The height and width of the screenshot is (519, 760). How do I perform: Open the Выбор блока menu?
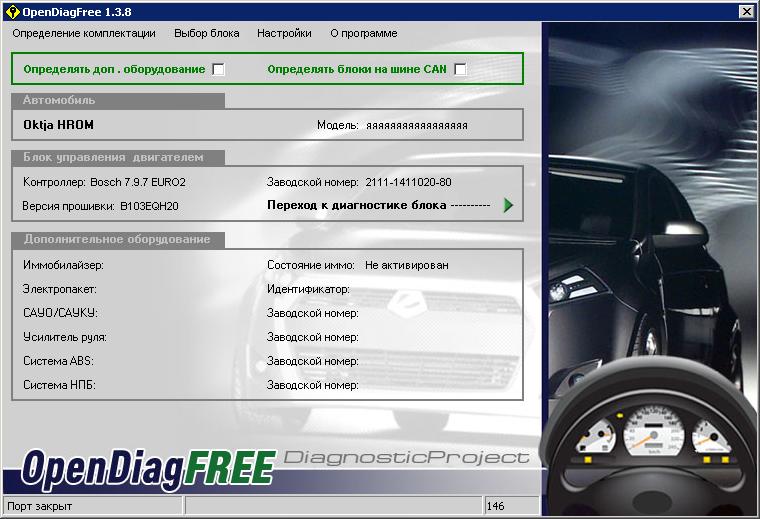pyautogui.click(x=206, y=33)
